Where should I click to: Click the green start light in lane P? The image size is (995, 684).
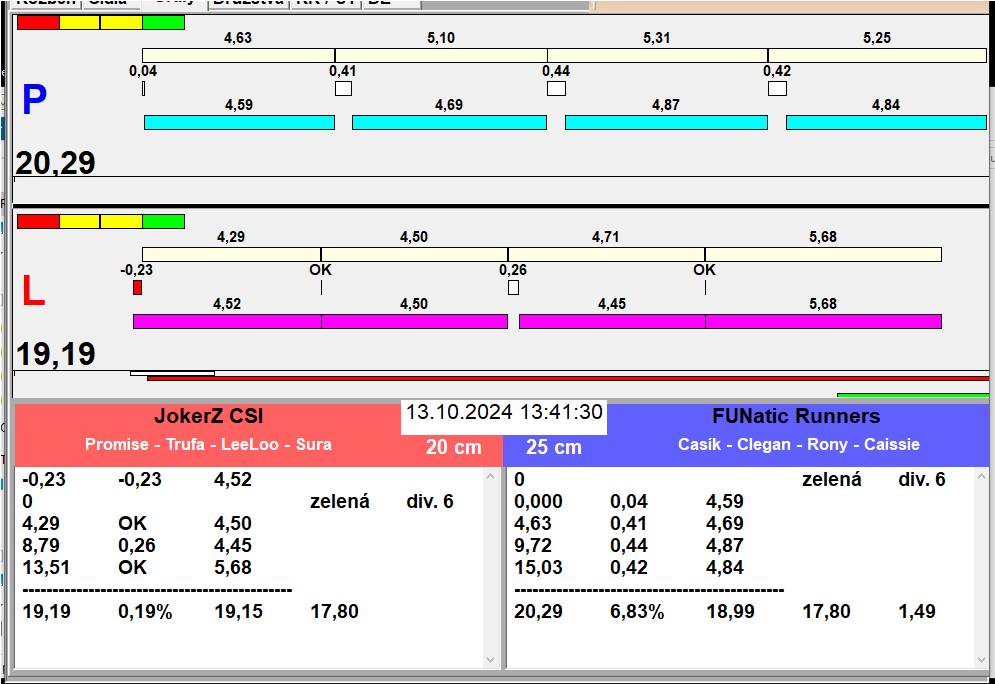point(163,22)
